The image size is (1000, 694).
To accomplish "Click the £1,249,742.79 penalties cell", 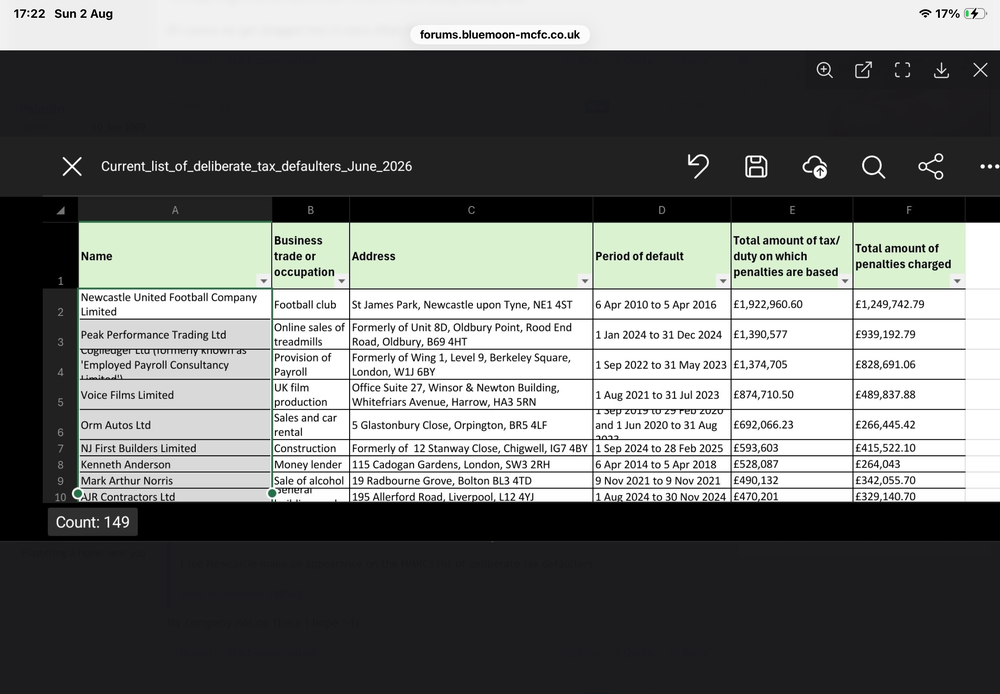I will pos(909,304).
